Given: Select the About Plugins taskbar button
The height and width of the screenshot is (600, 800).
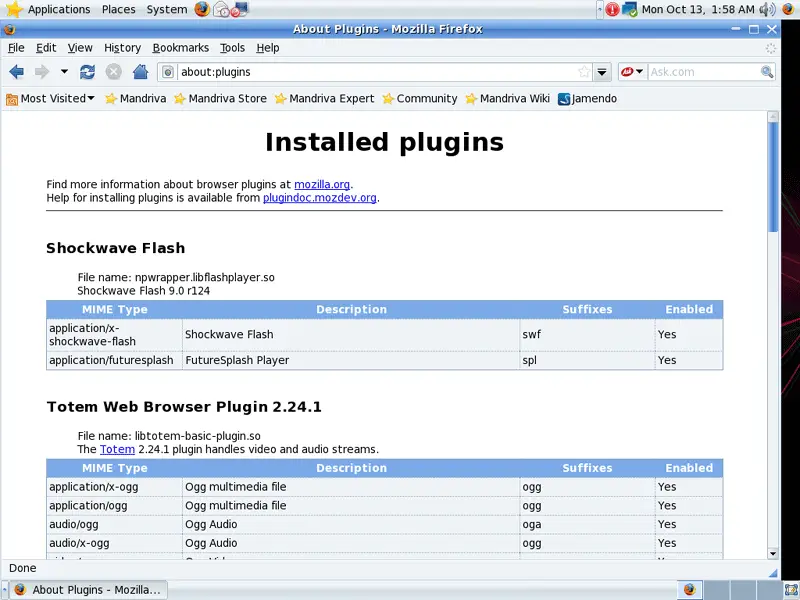Looking at the screenshot, I should [89, 590].
